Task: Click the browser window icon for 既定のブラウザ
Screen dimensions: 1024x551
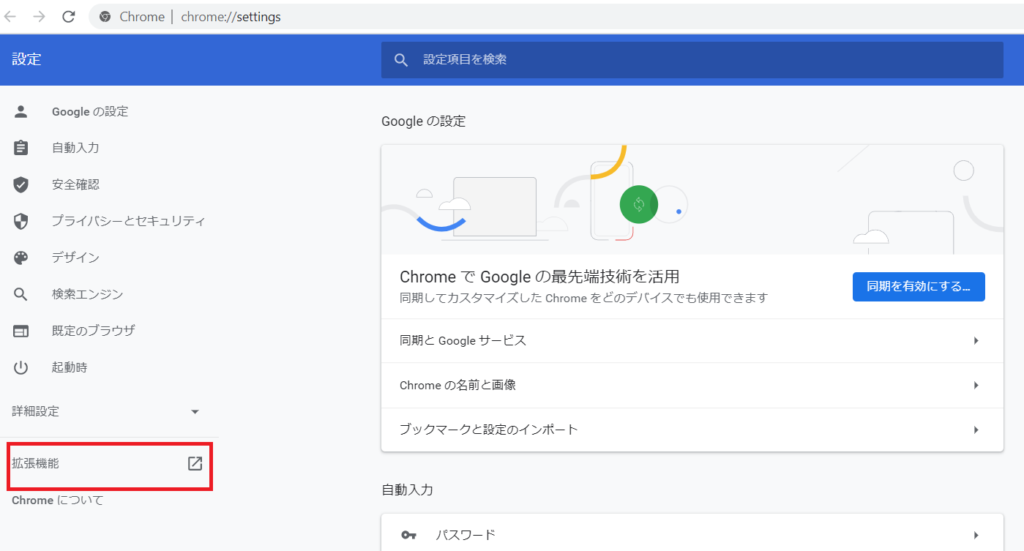Action: 20,331
